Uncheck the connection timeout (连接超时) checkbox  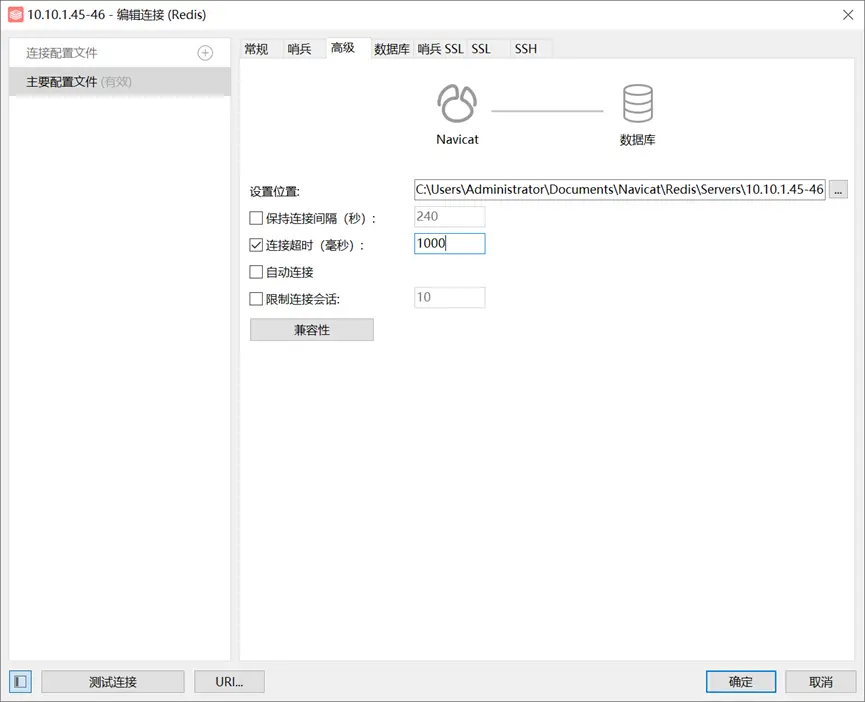(x=256, y=245)
